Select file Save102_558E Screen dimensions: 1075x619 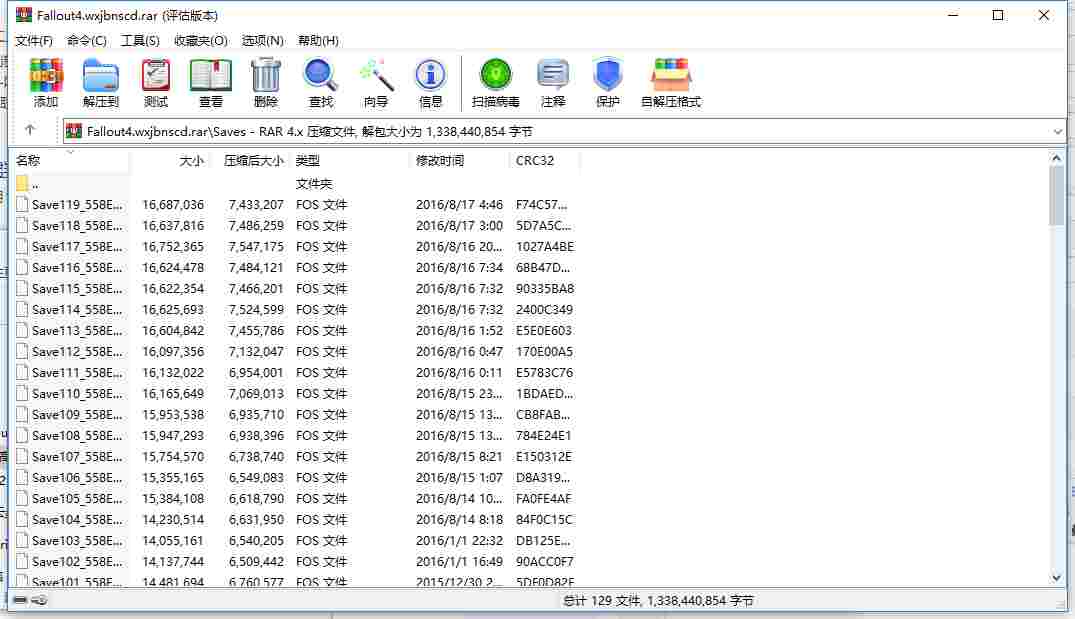(77, 562)
